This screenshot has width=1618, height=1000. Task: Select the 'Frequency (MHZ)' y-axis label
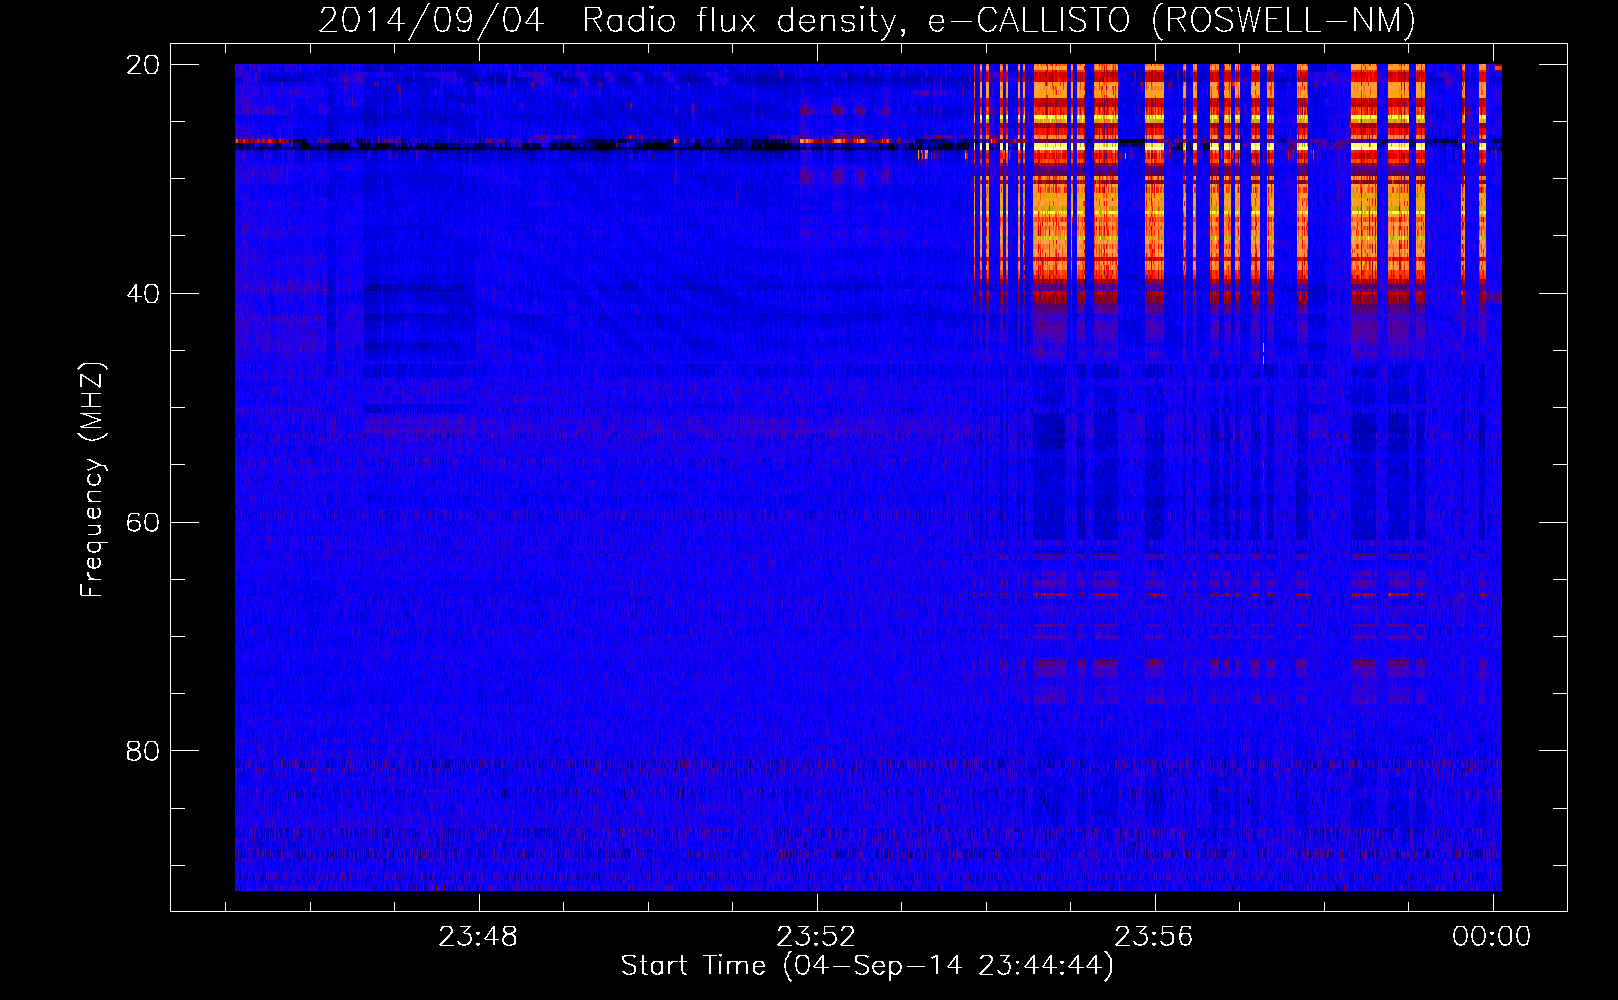pos(91,480)
